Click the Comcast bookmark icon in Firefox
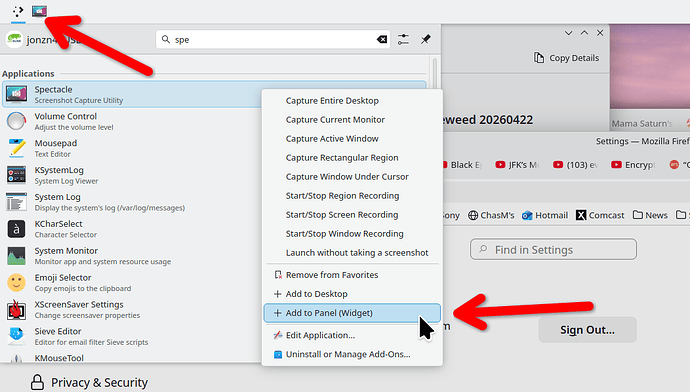Image resolution: width=690 pixels, height=392 pixels. (581, 215)
